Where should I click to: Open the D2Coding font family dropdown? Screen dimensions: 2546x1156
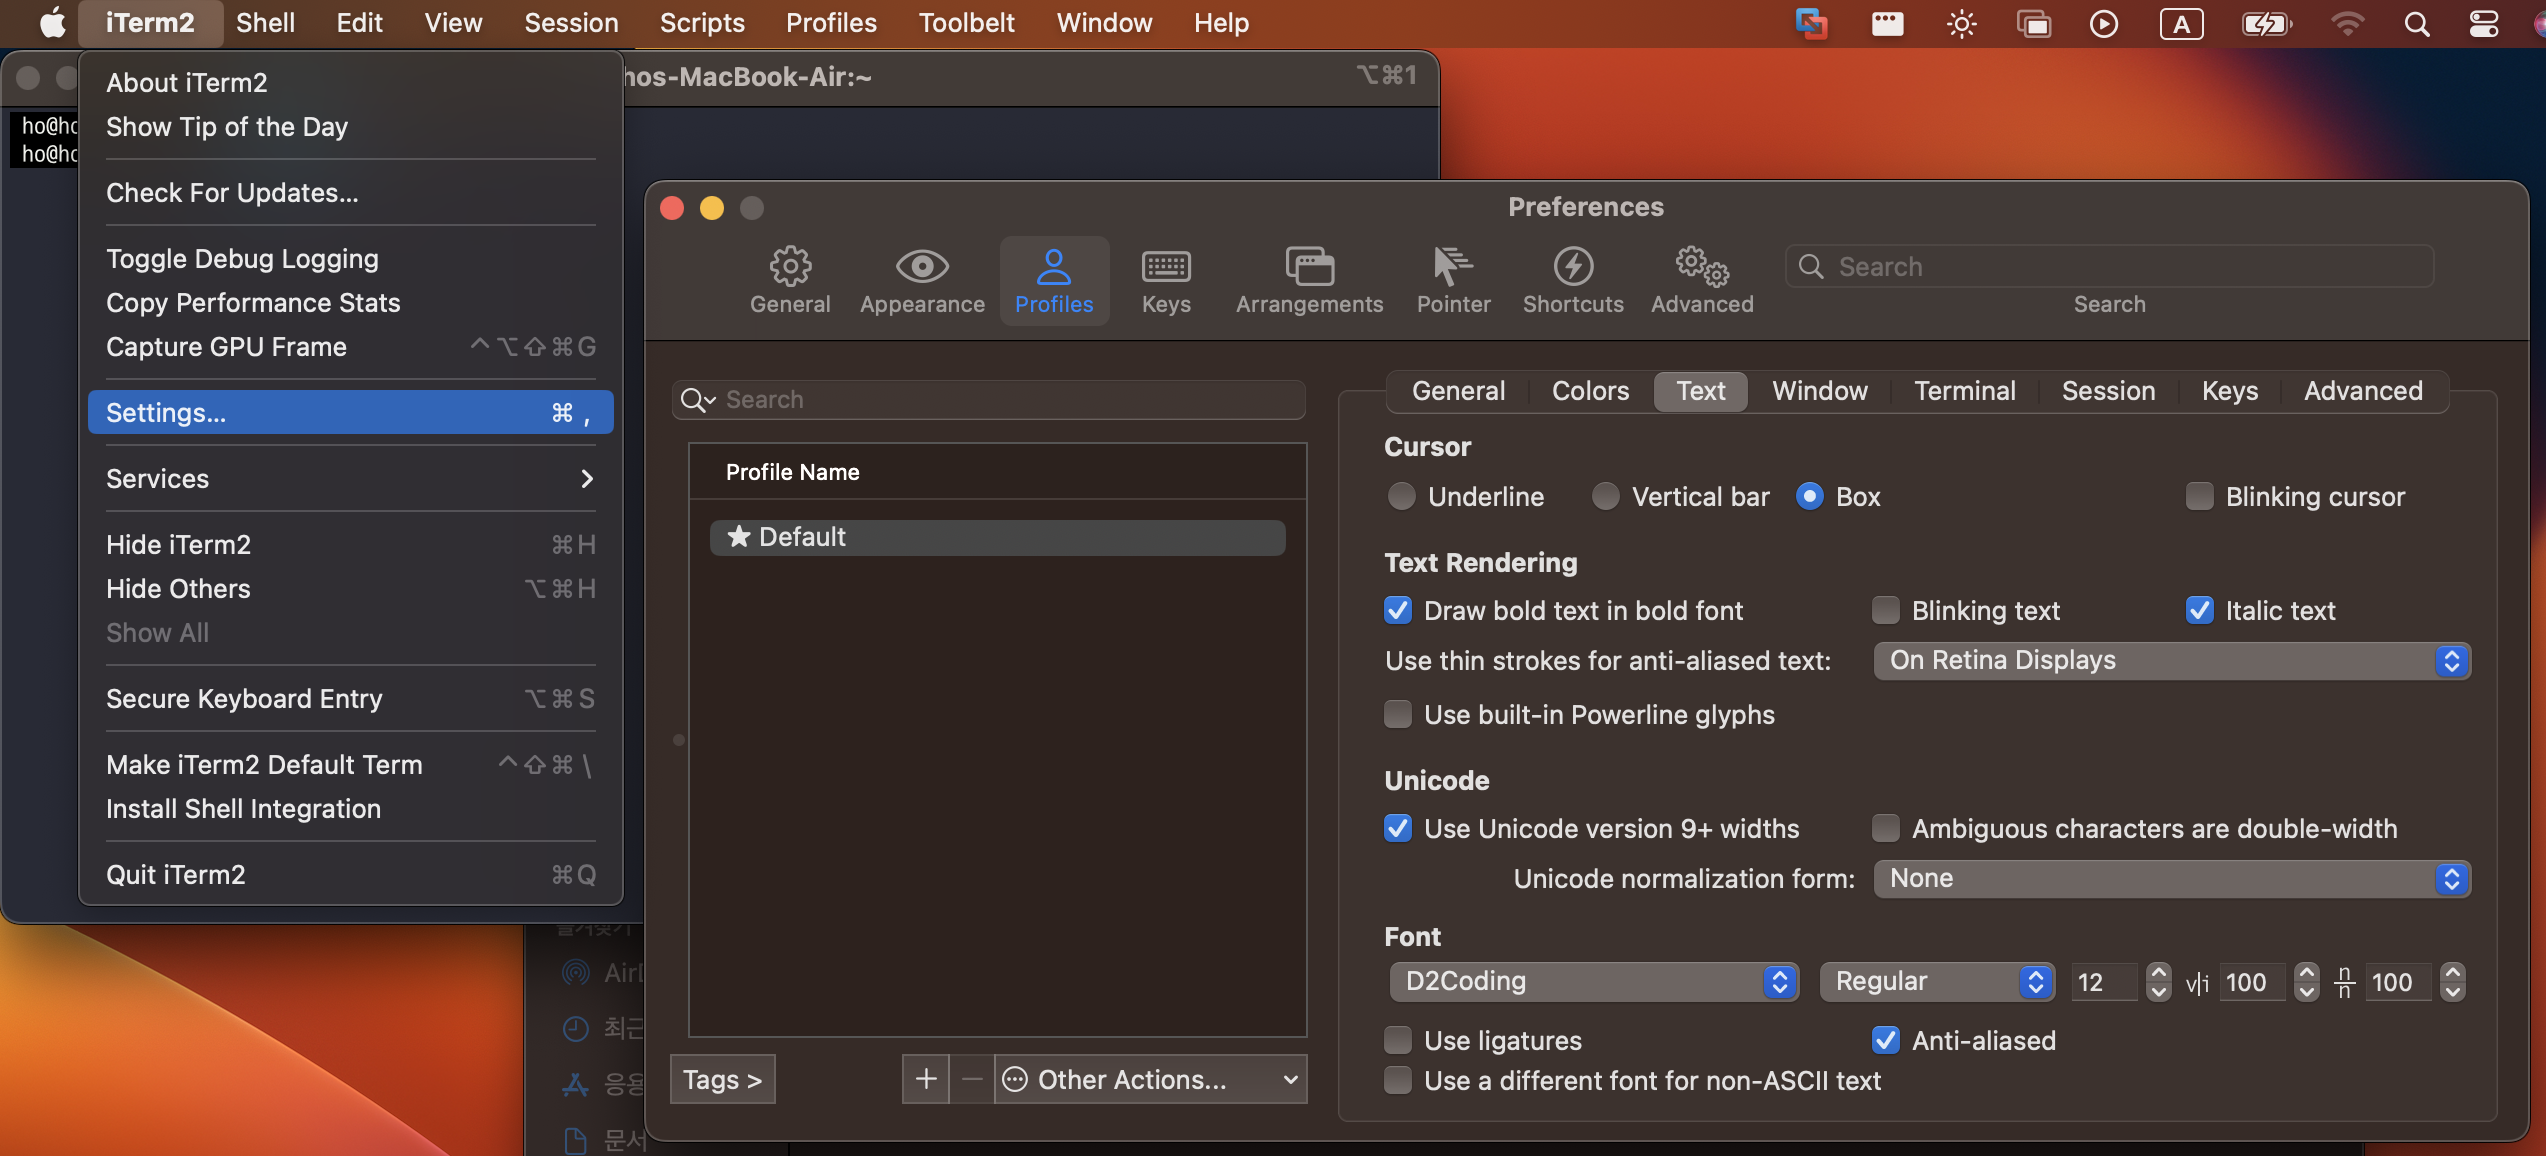(1594, 981)
